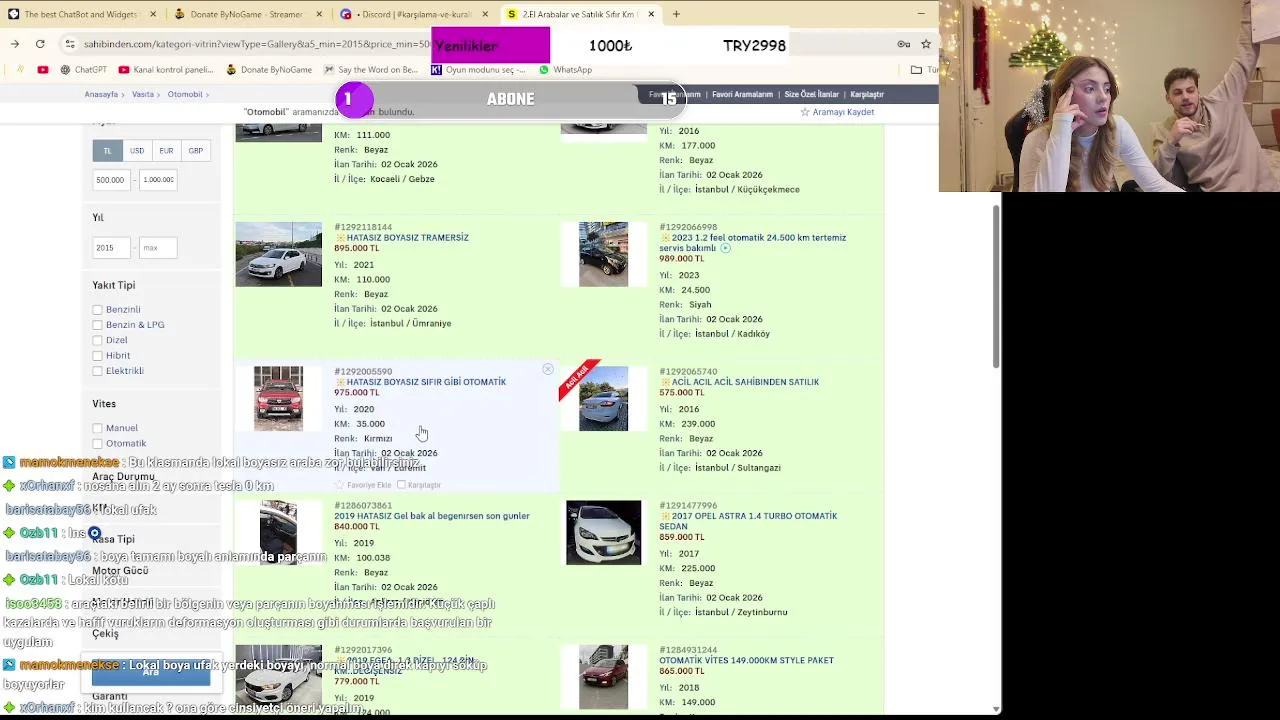The image size is (1280, 720).
Task: Tick the Benzin & LPG checkbox
Action: click(97, 325)
